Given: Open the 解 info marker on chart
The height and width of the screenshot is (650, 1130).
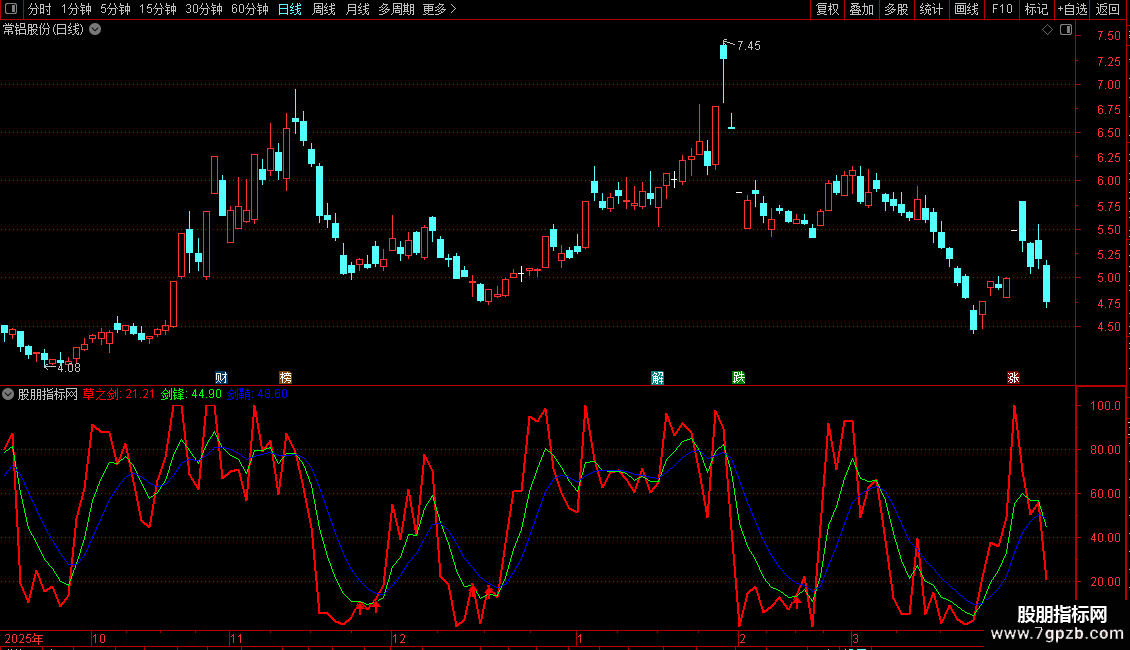Looking at the screenshot, I should coord(657,378).
